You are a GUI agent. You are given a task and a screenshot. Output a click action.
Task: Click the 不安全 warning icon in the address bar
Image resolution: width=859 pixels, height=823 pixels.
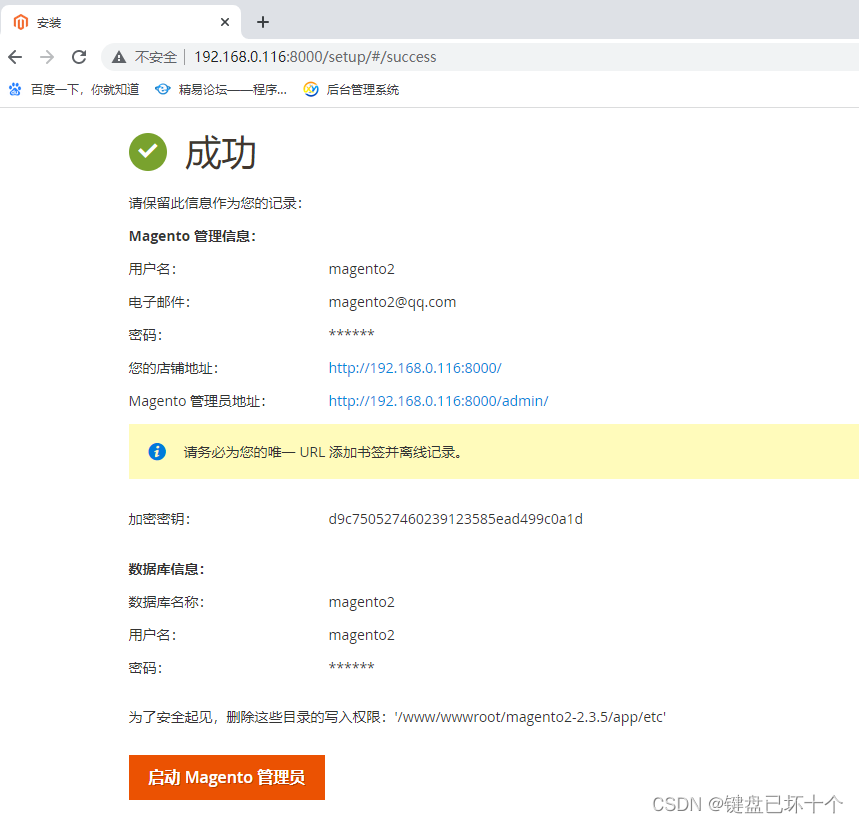pyautogui.click(x=119, y=57)
